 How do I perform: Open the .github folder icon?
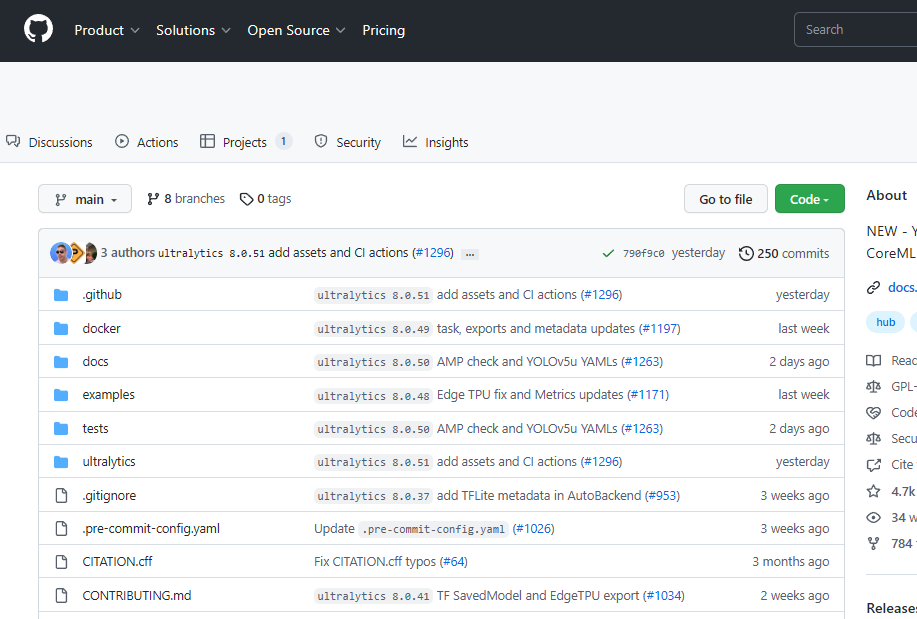click(x=61, y=295)
